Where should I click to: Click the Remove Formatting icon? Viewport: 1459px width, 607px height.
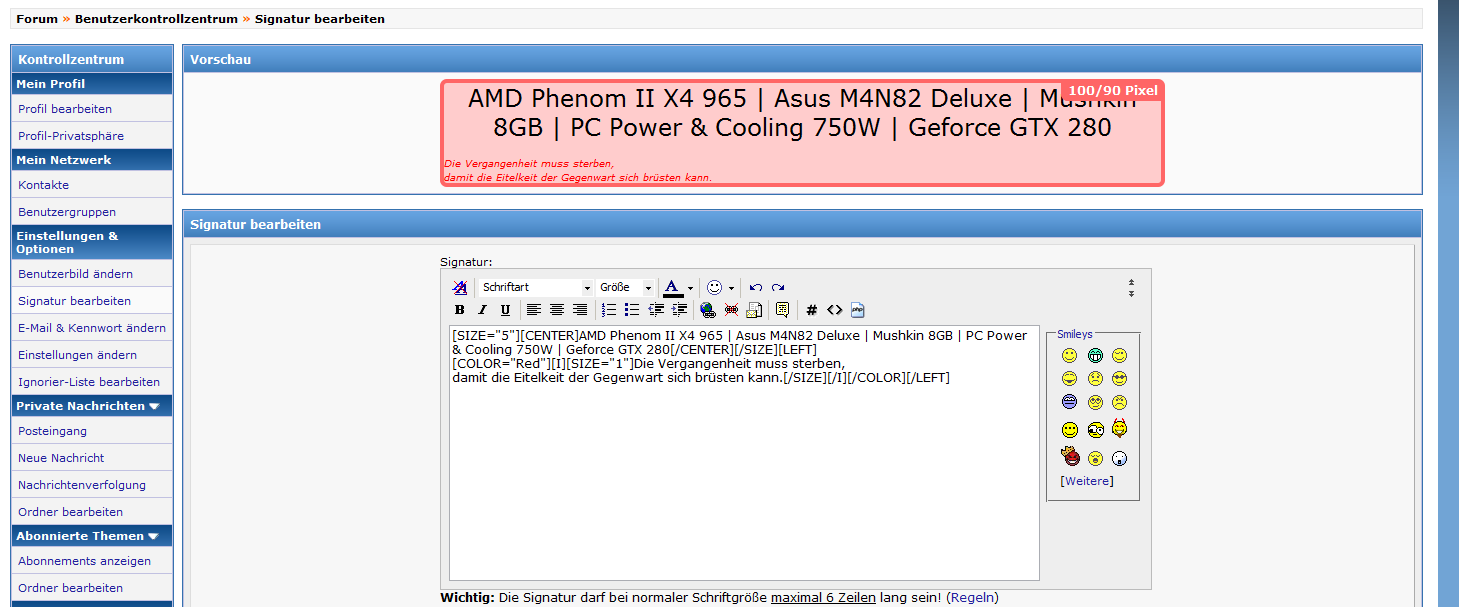click(460, 287)
